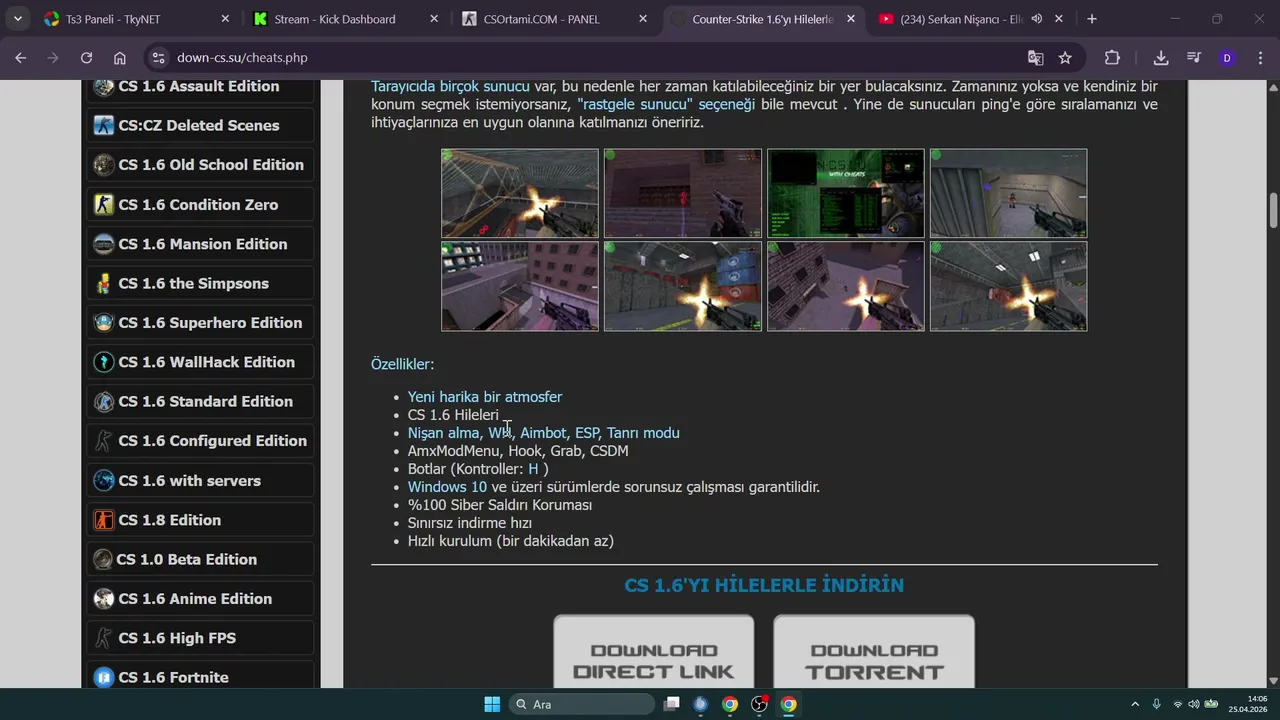Switch to CSOrtami.COM - PANEL tab
Viewport: 1280px width, 720px height.
coord(555,19)
